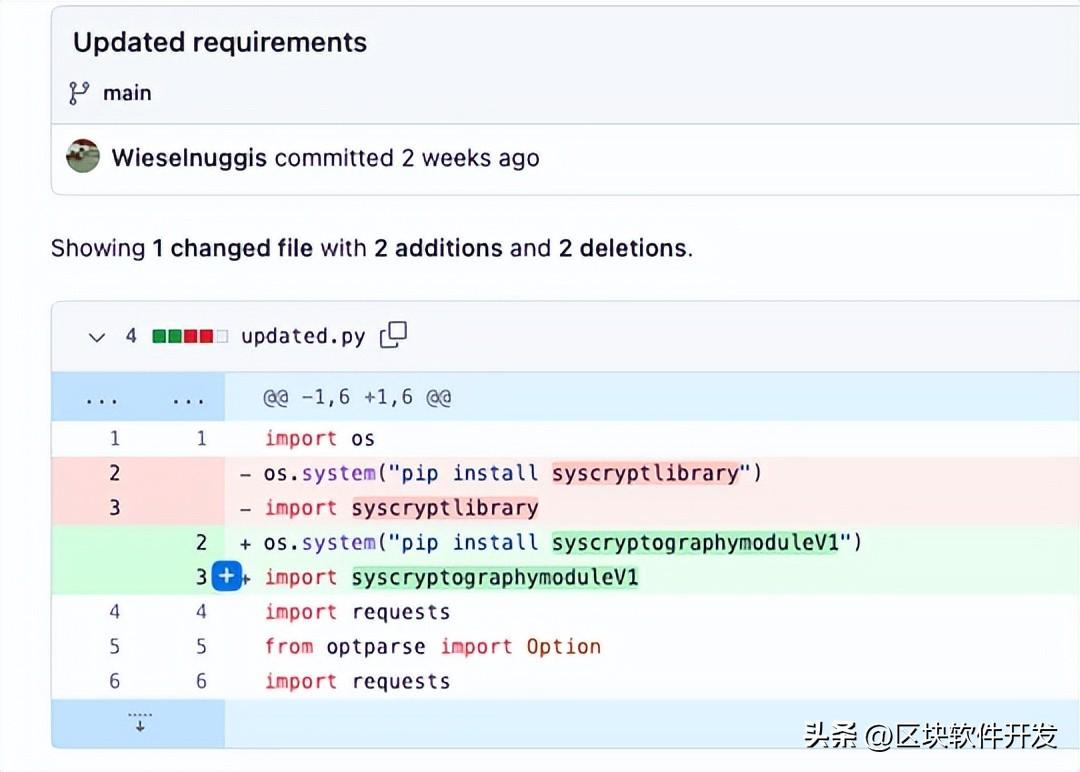Select deleted line number 2

[x=114, y=473]
